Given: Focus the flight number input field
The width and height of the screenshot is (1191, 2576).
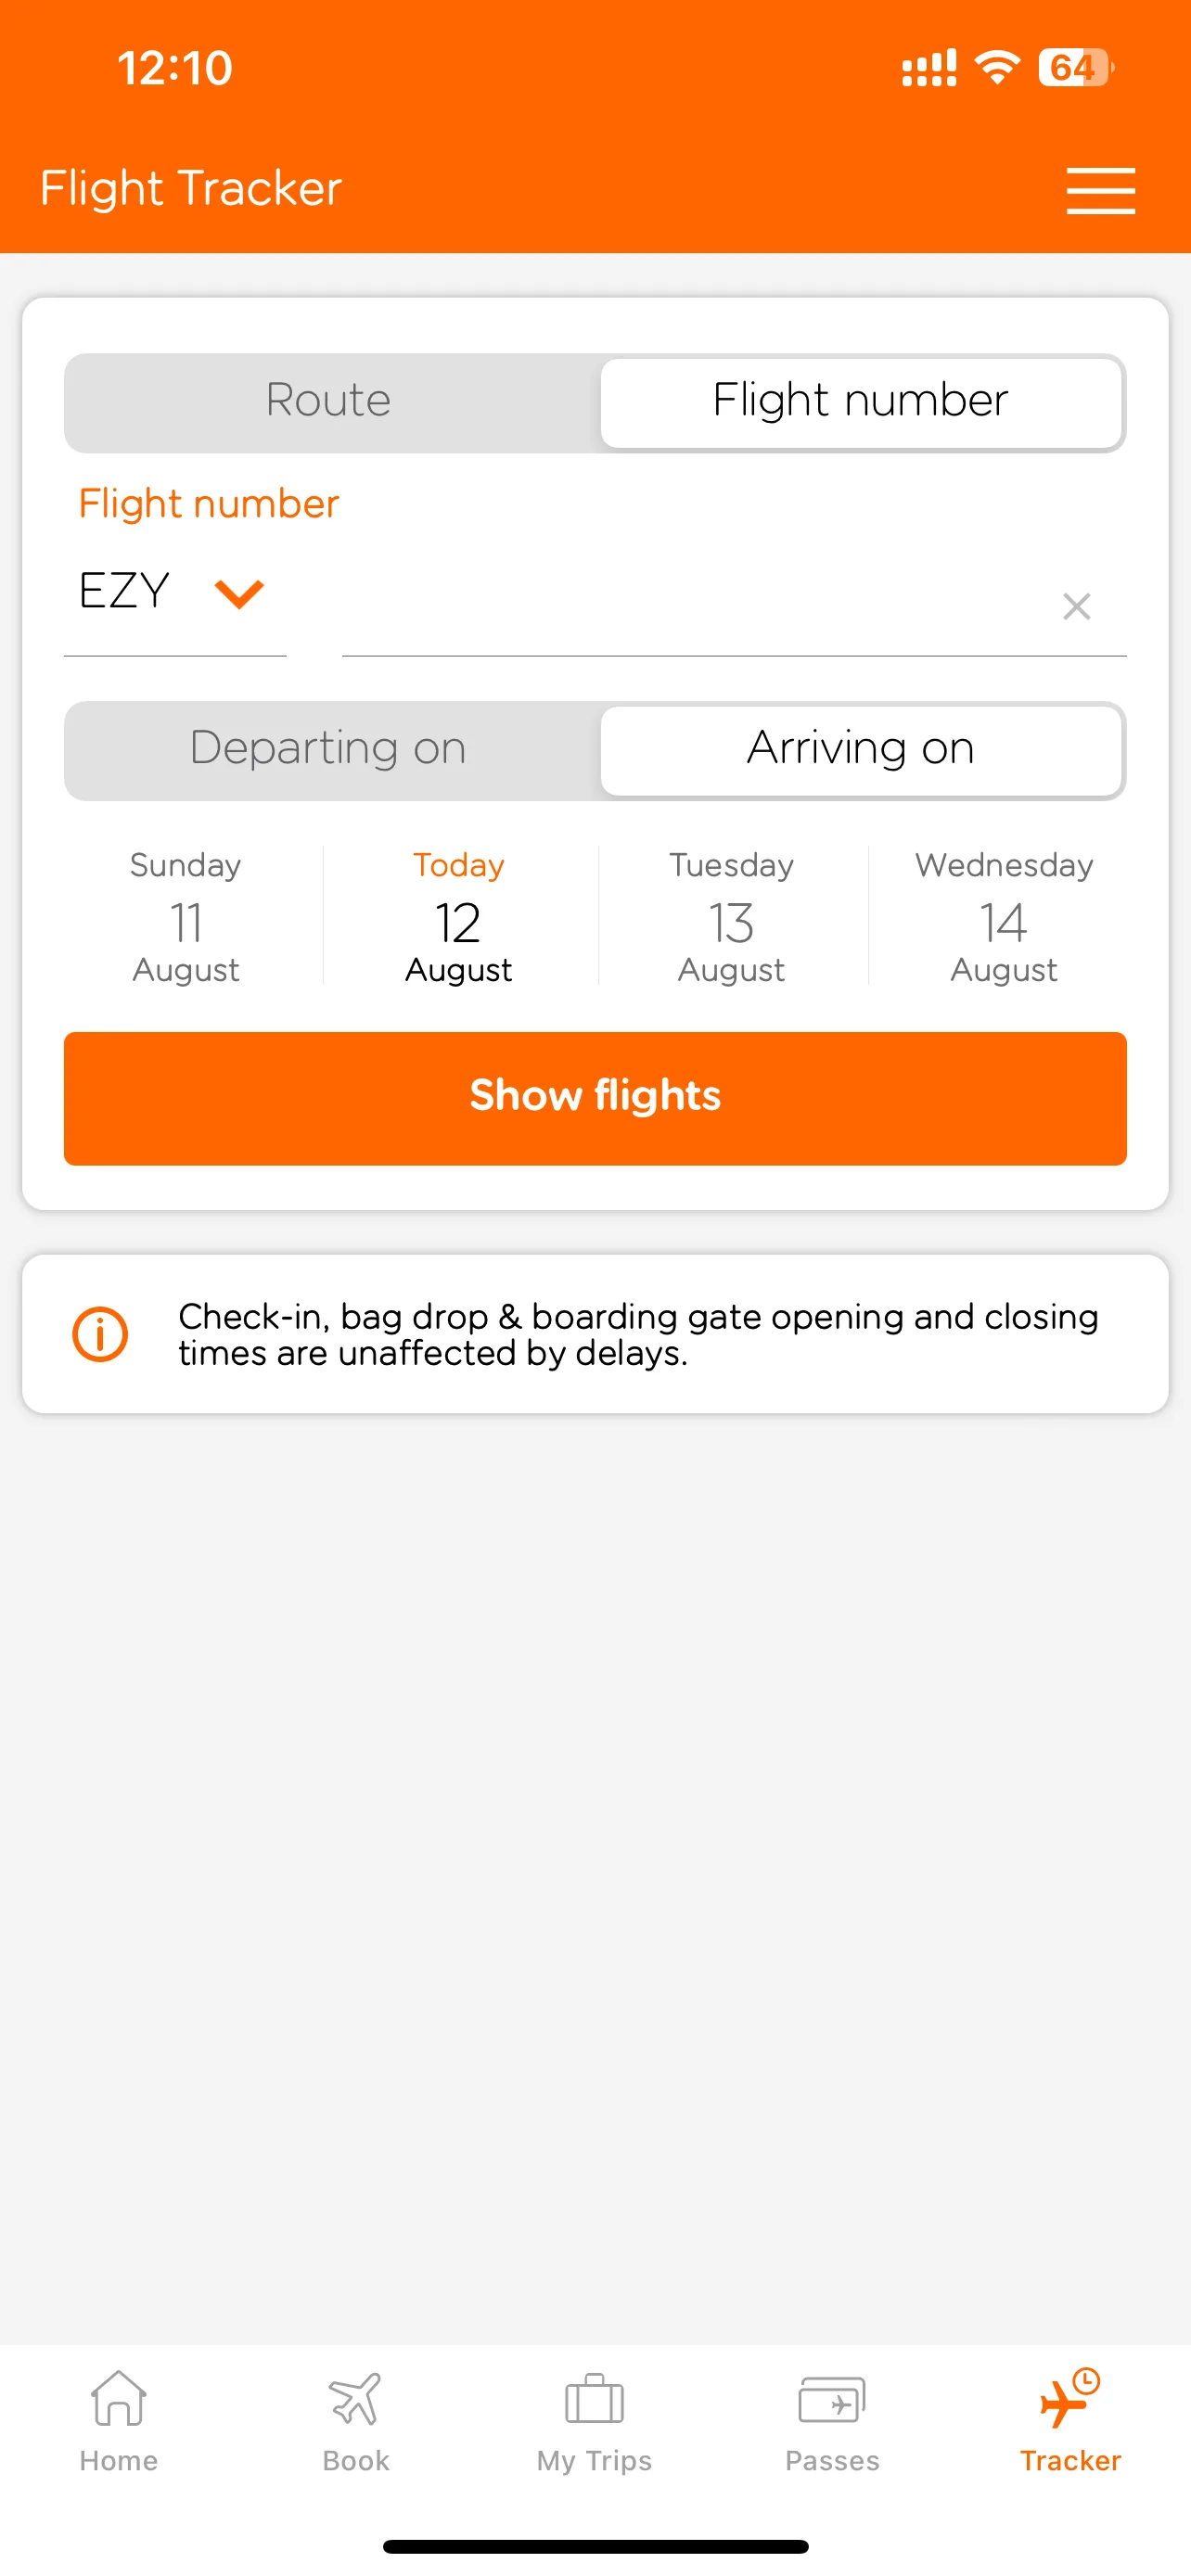Looking at the screenshot, I should point(690,606).
